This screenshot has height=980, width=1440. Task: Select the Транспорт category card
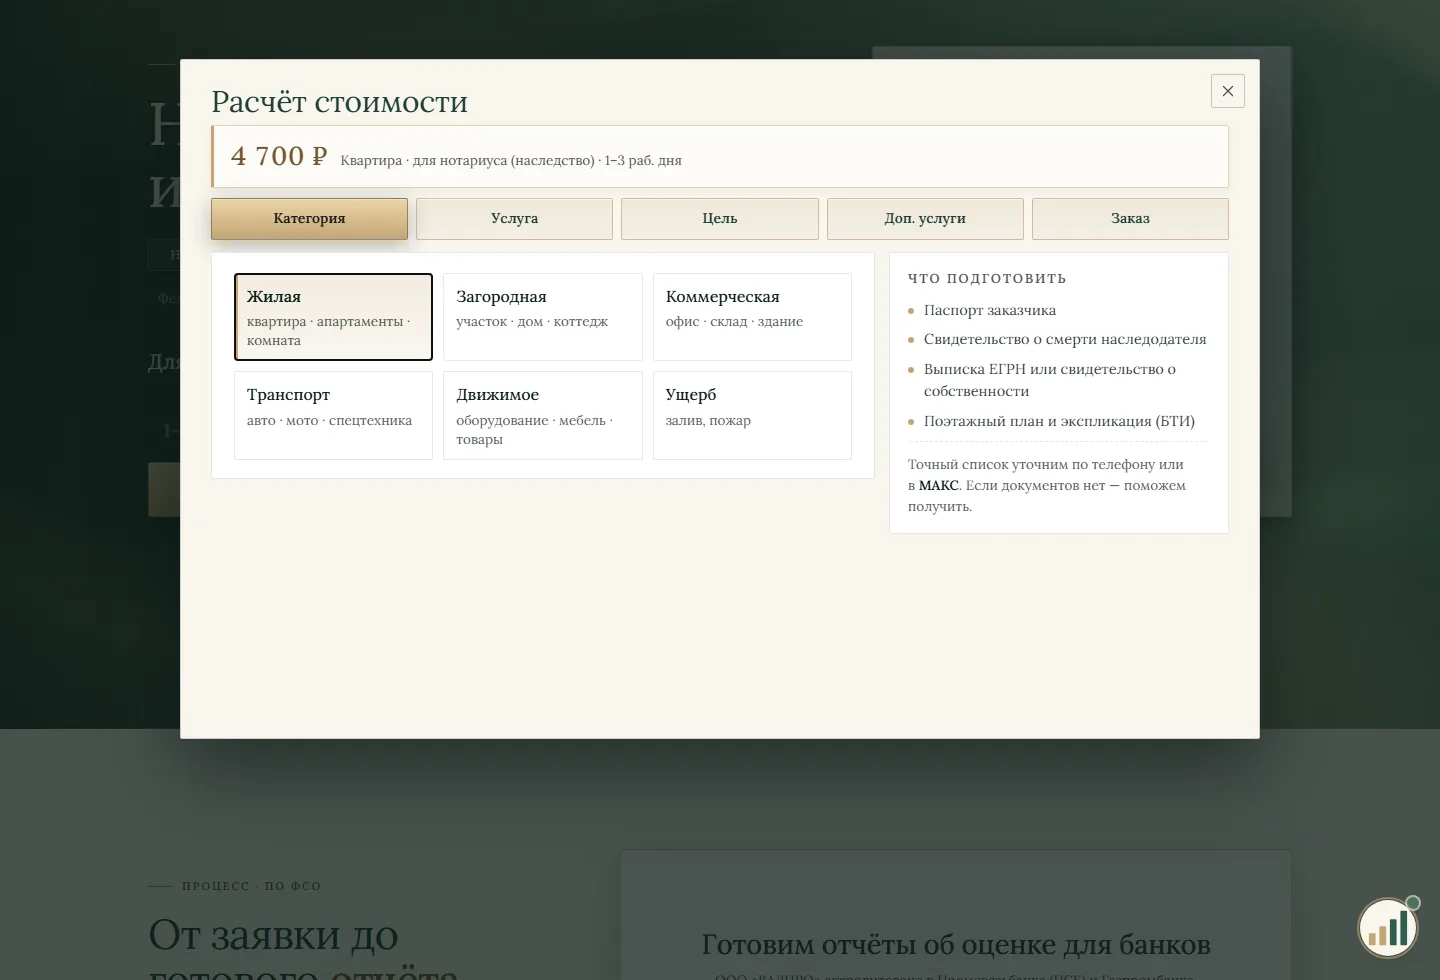pos(333,415)
